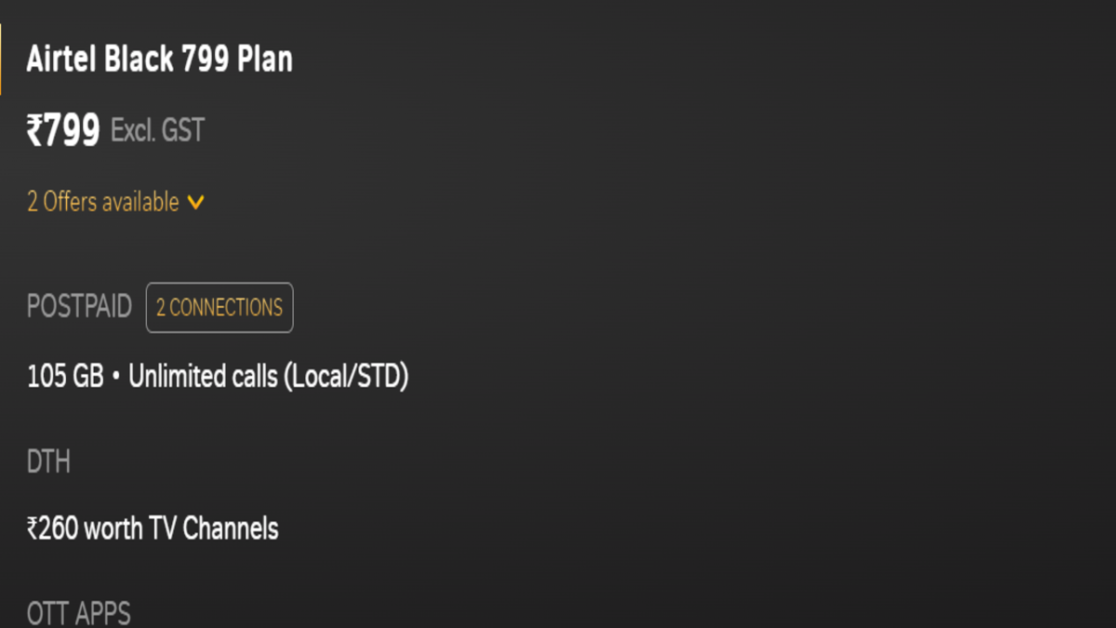This screenshot has height=628, width=1116.
Task: Open the 2 Offers available link
Action: point(103,202)
